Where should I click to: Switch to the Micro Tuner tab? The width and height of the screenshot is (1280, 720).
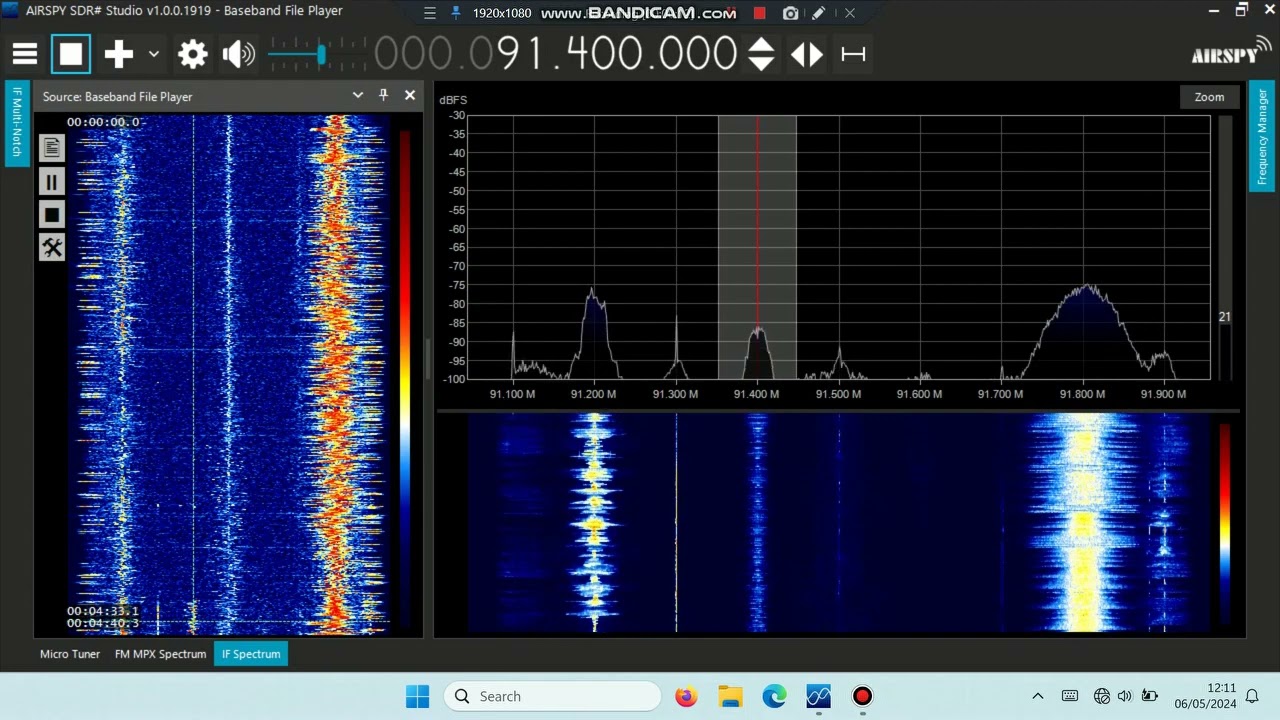point(70,654)
